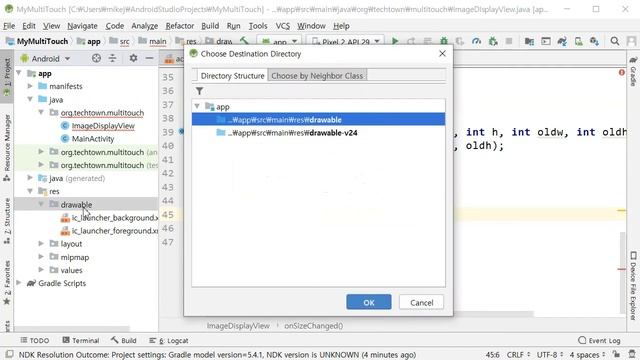
Task: Click the Project Structure folder icon in toolbar
Action: pos(529,41)
